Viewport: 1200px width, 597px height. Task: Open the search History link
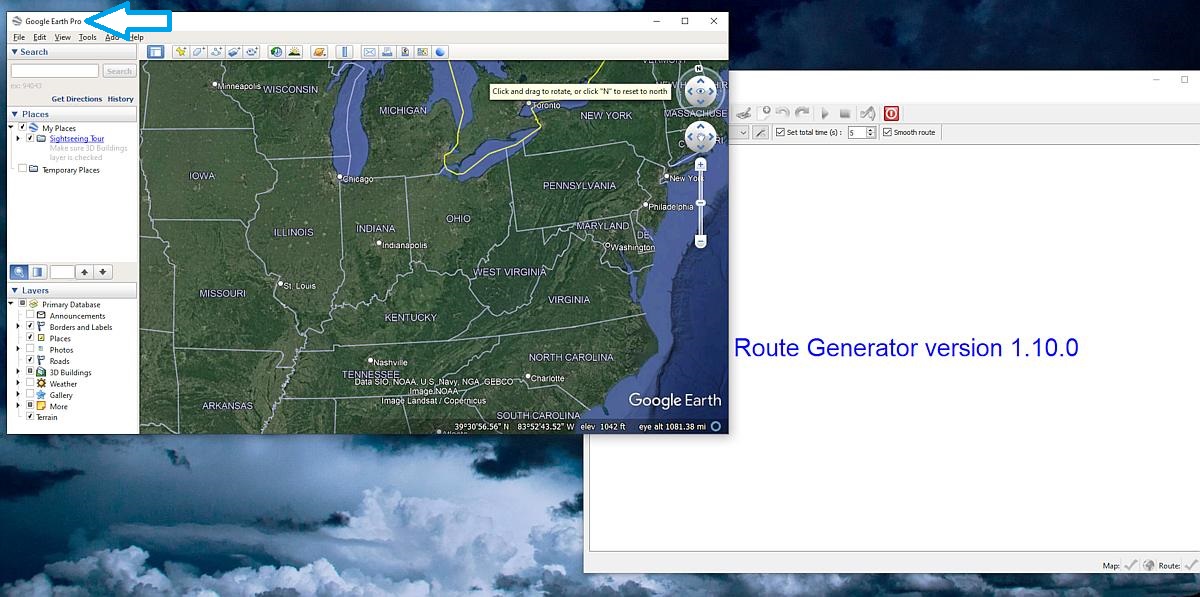[121, 99]
